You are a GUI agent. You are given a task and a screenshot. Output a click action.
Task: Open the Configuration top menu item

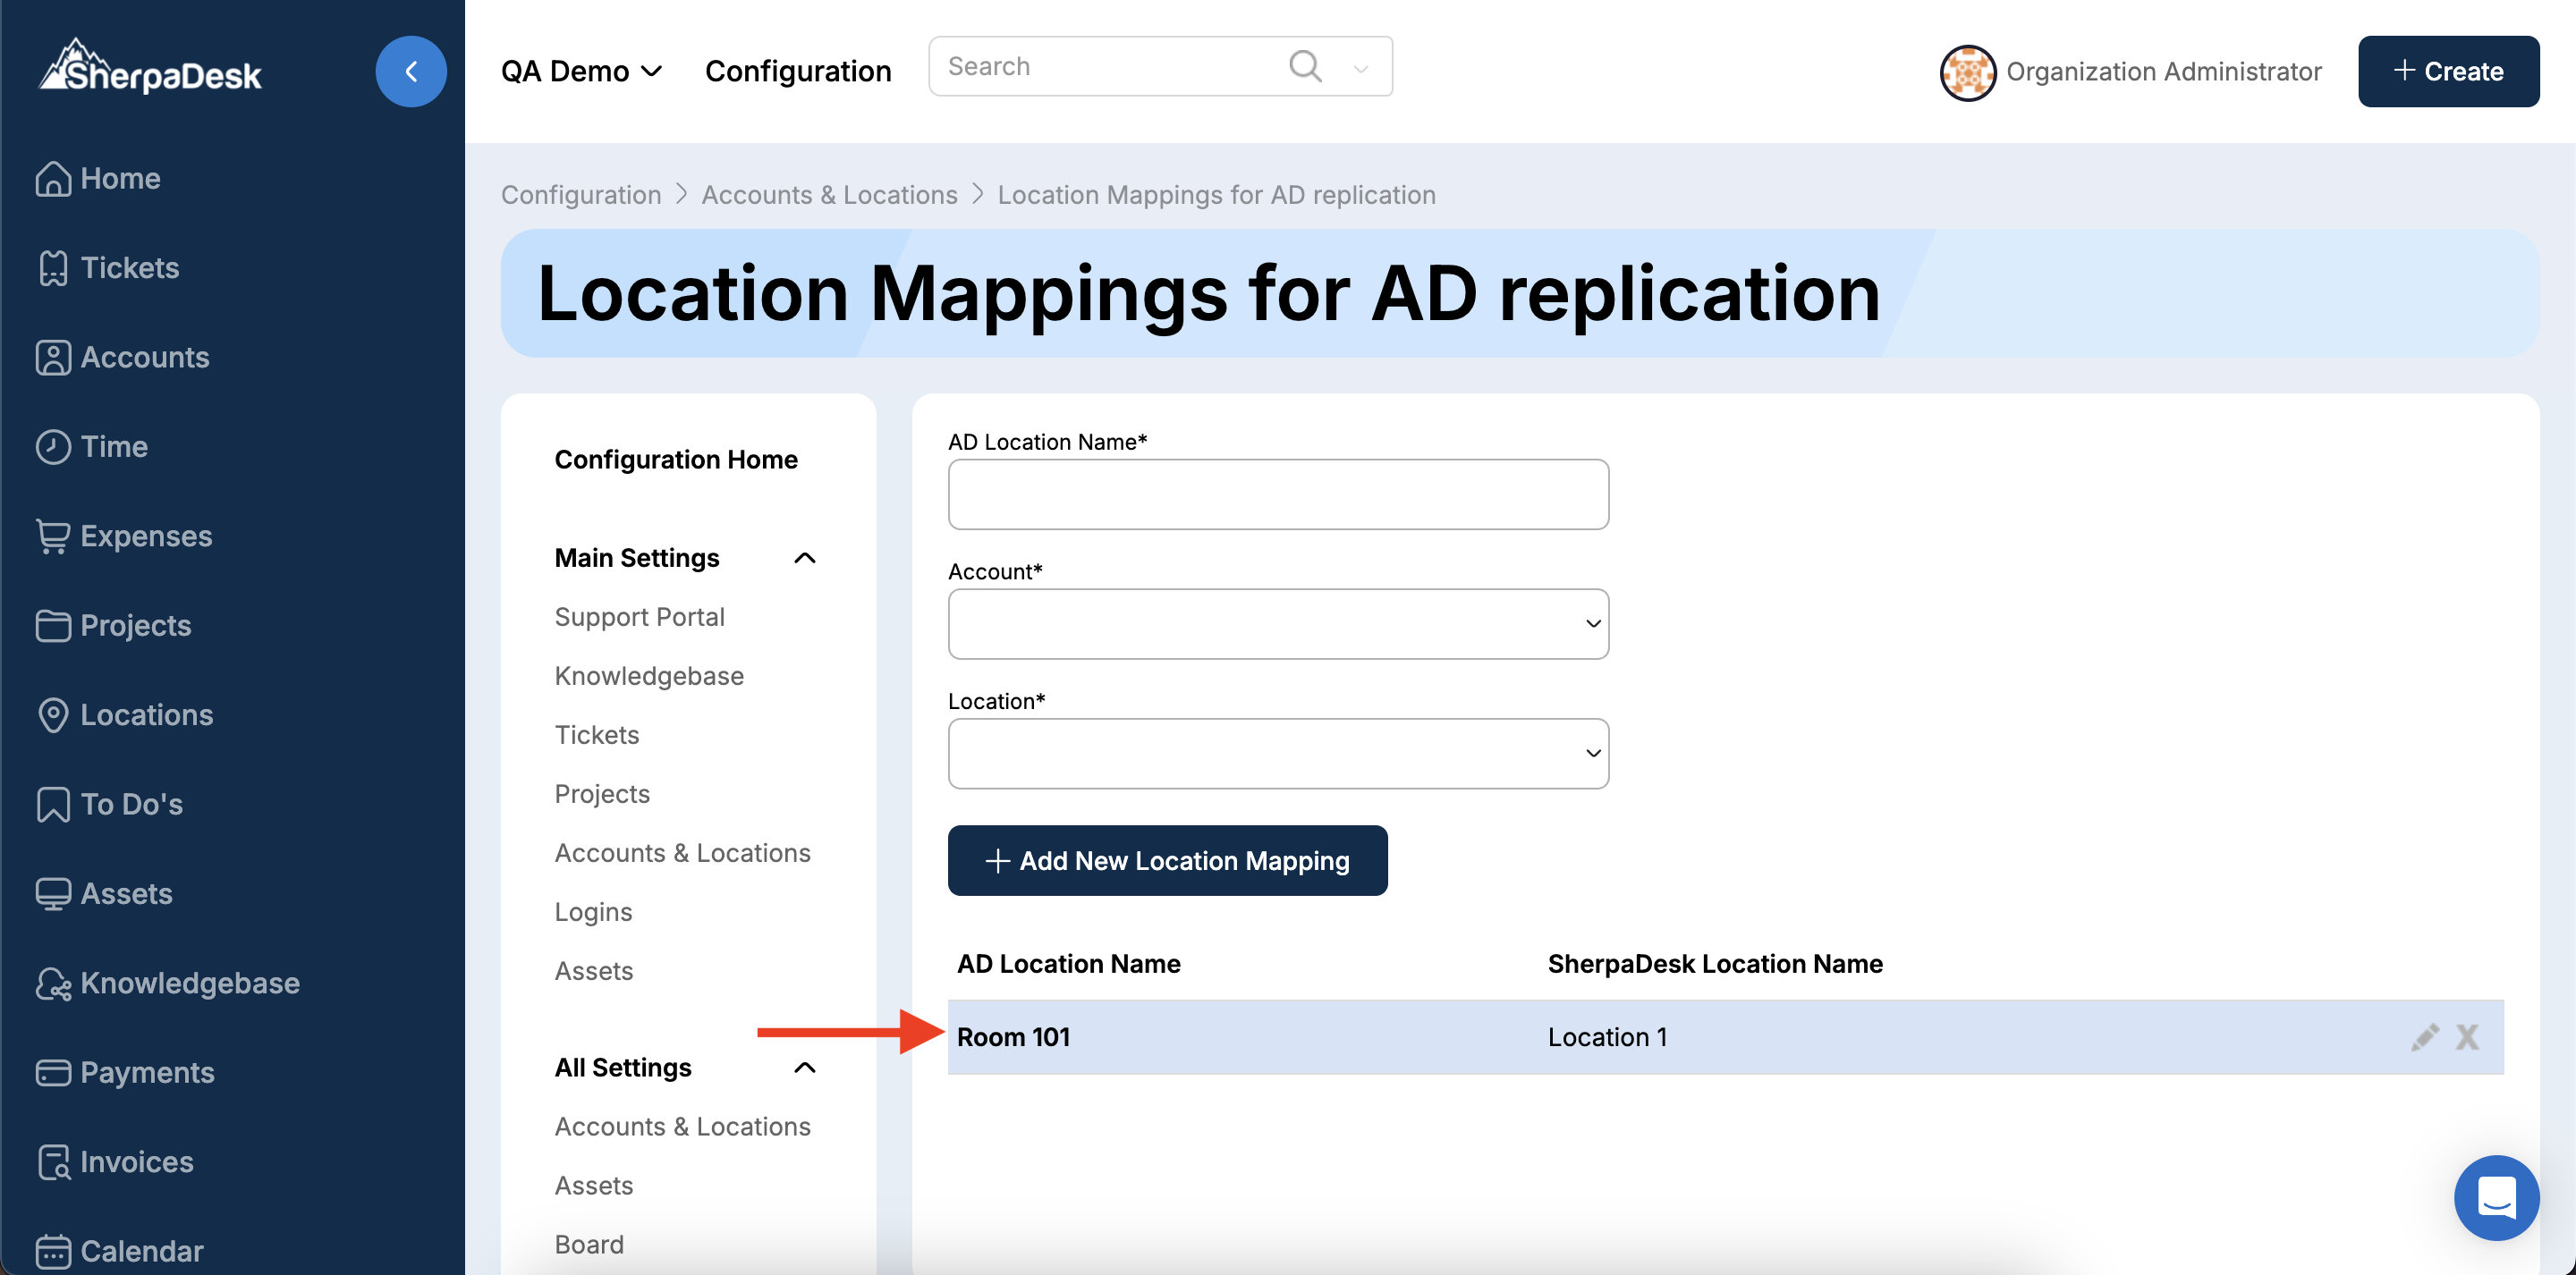(797, 71)
